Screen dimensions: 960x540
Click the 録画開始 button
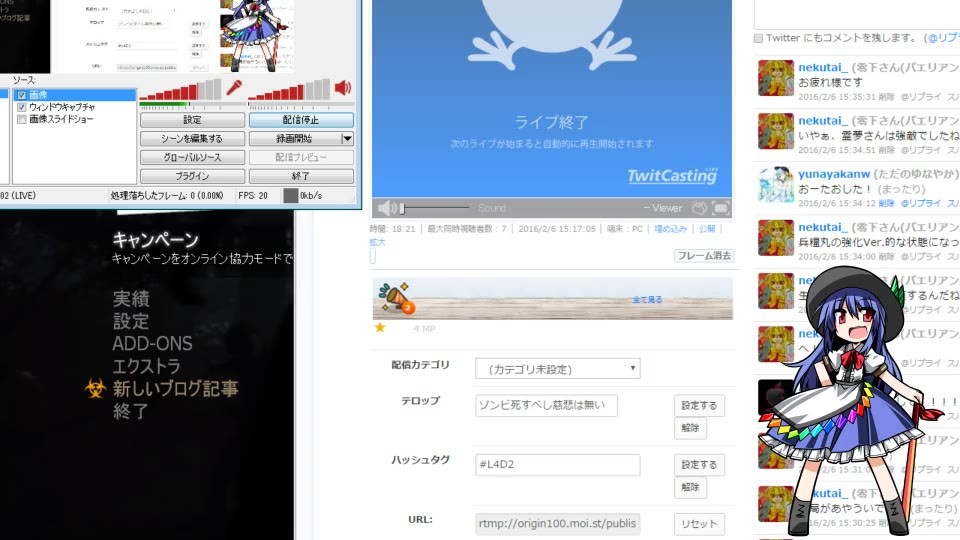click(294, 139)
